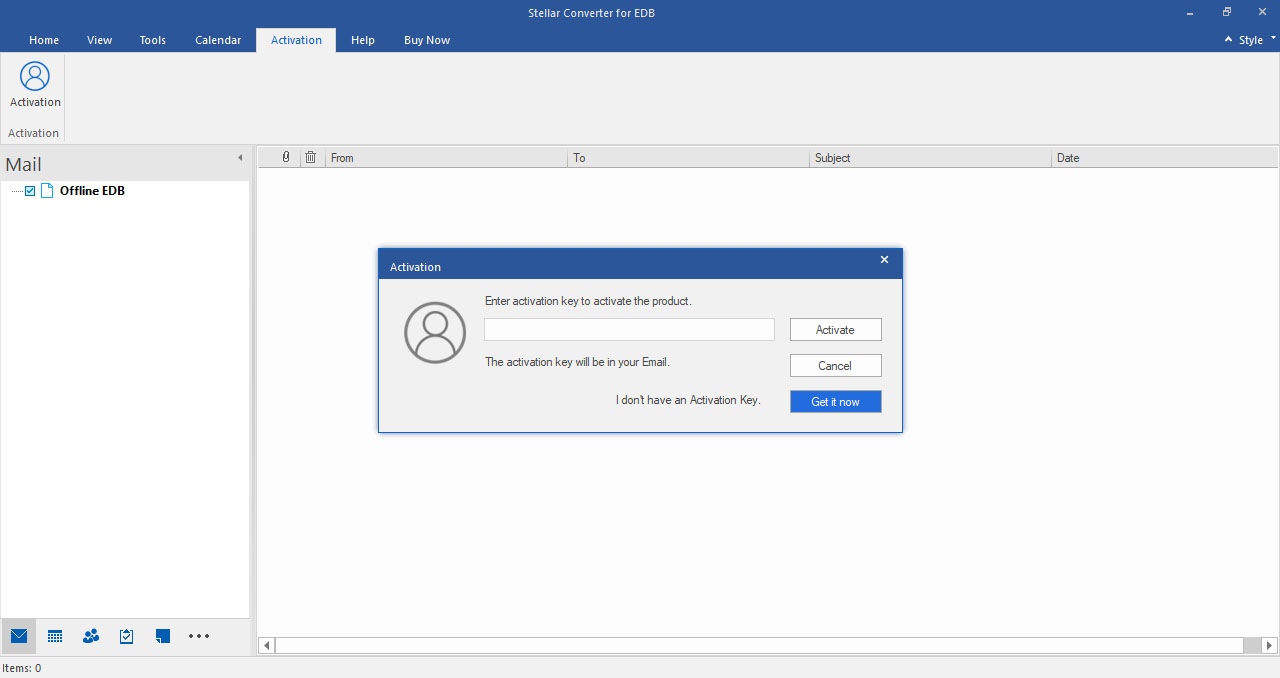Open the Calendar ribbon tab
Viewport: 1280px width, 678px height.
point(218,40)
